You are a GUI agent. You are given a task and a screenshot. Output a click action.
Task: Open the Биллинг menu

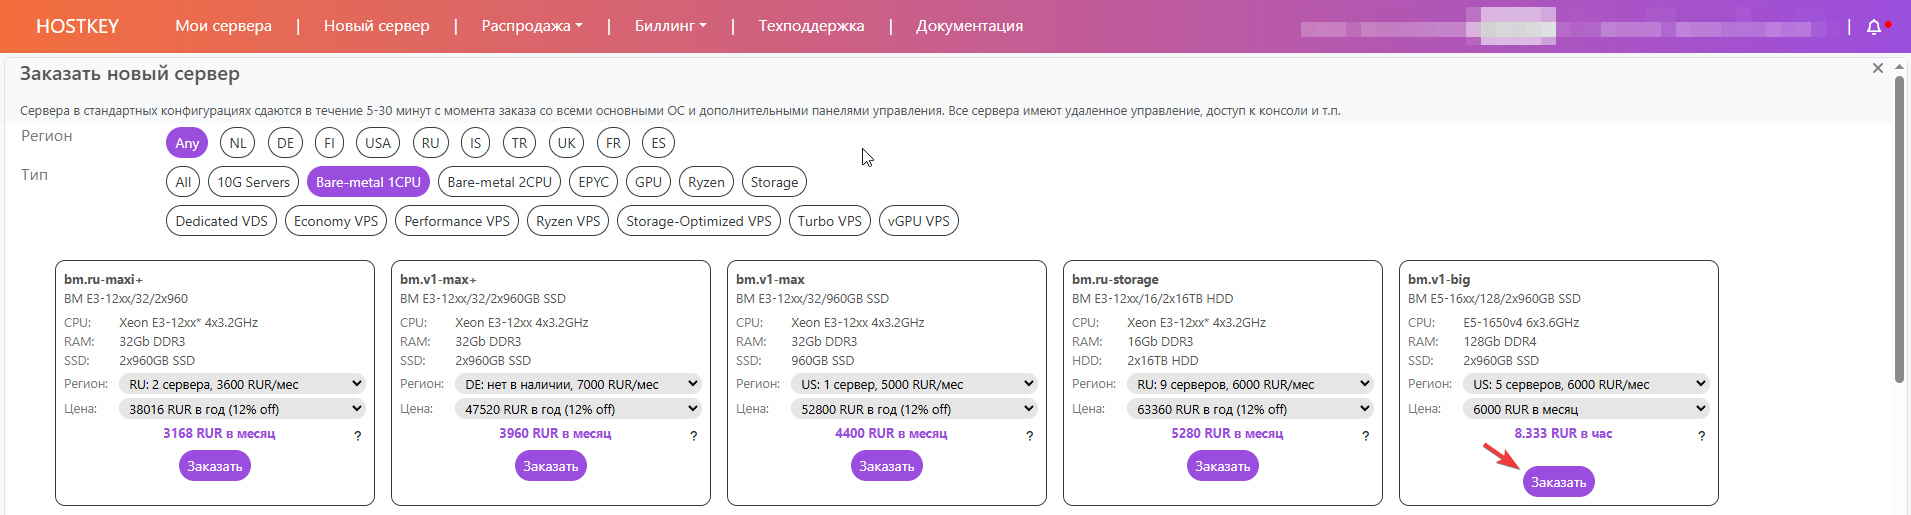(670, 26)
